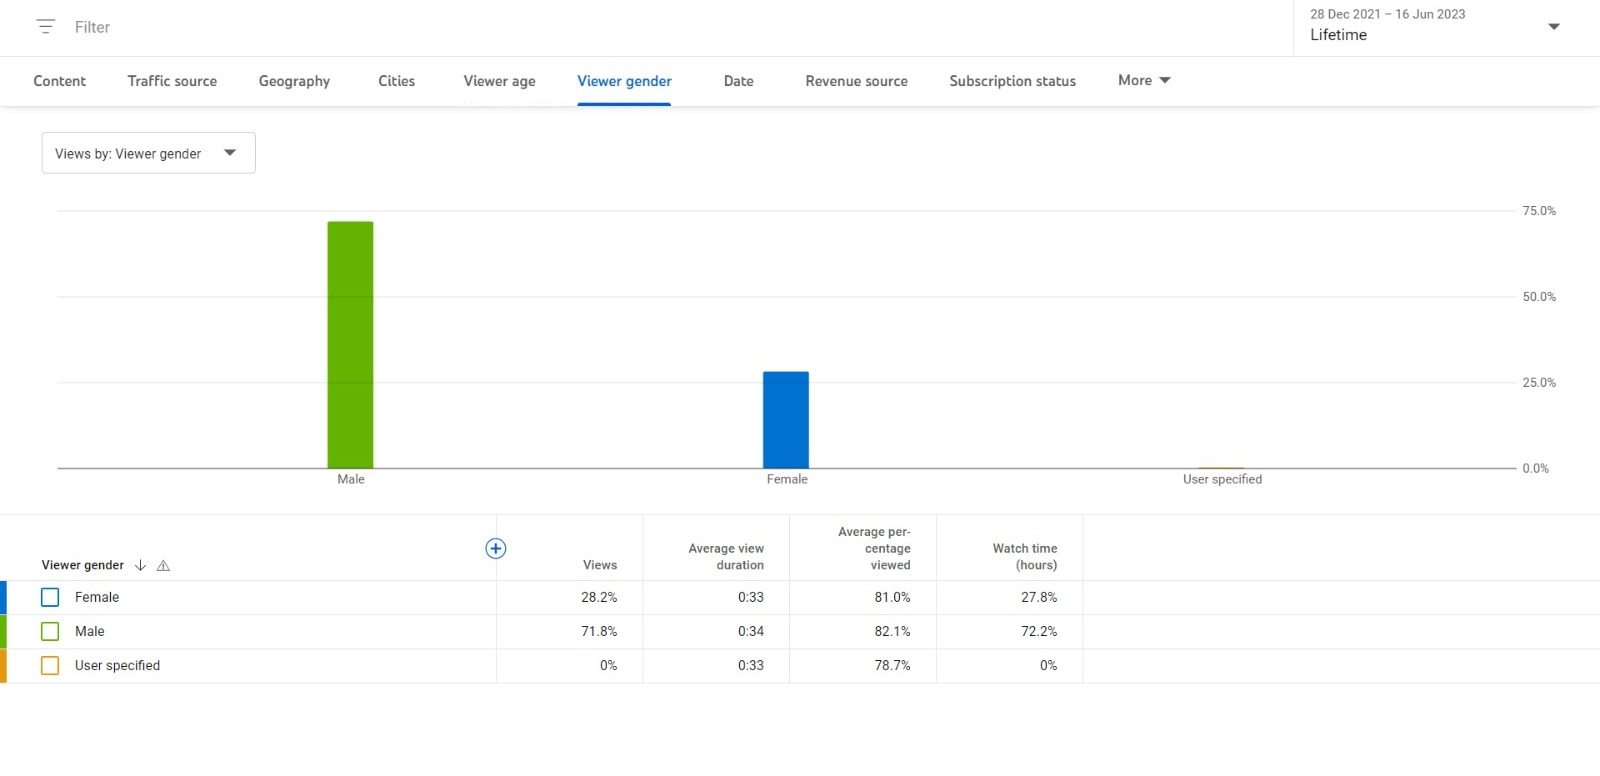Sort by Average percentage viewed column header
The width and height of the screenshot is (1600, 776).
tap(874, 548)
